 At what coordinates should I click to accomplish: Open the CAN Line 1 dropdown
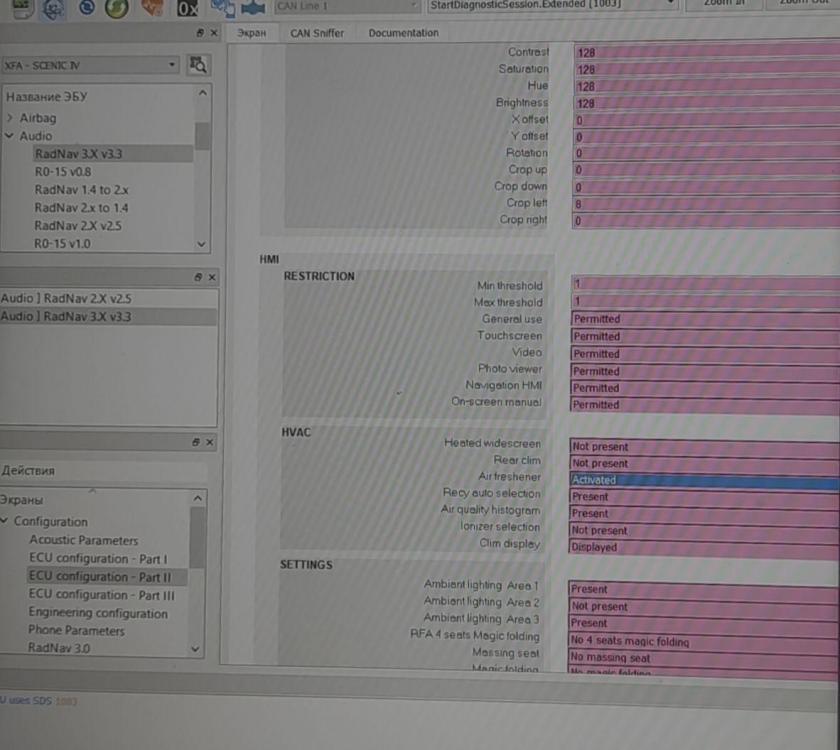click(347, 6)
